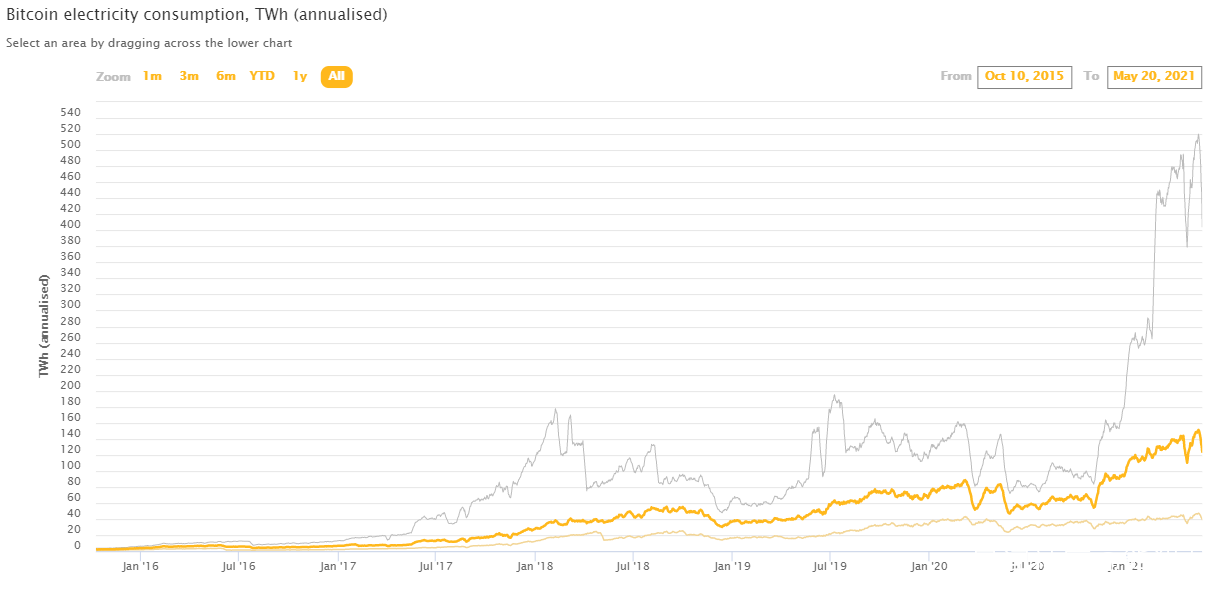Select the Jul '16 x-axis tick label
The width and height of the screenshot is (1225, 594).
coord(238,566)
